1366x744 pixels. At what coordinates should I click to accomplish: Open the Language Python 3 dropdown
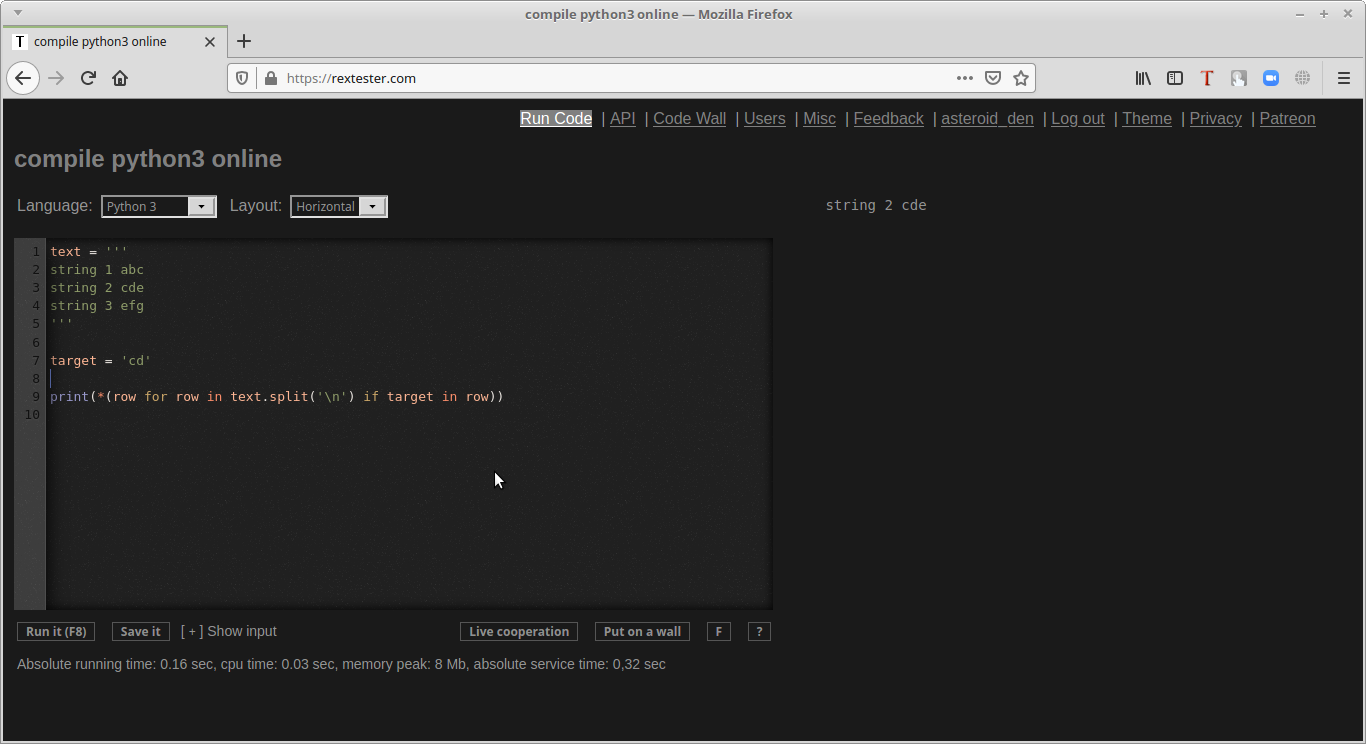pyautogui.click(x=158, y=206)
